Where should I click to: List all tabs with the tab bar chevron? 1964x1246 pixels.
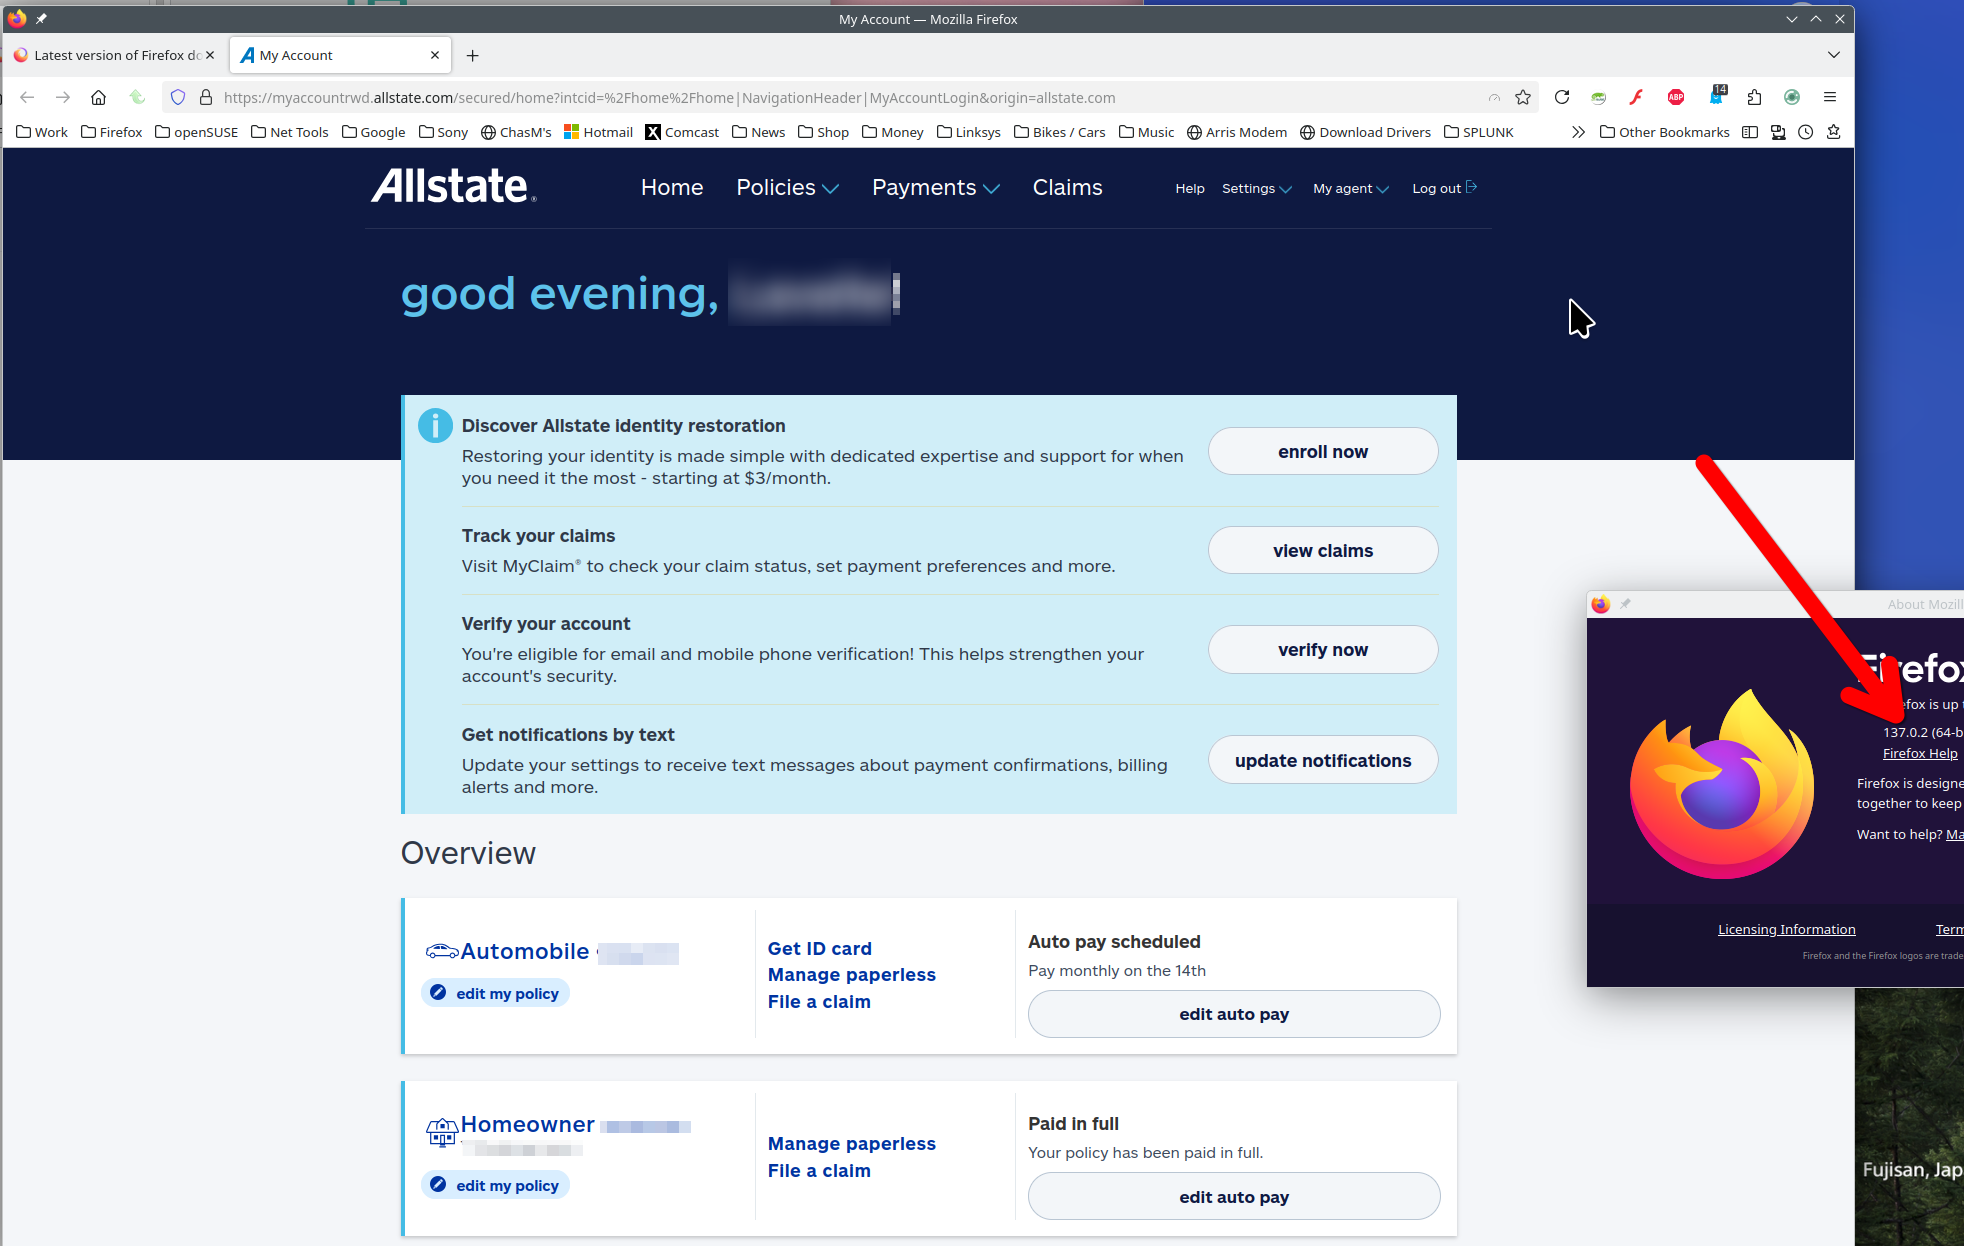[1833, 55]
